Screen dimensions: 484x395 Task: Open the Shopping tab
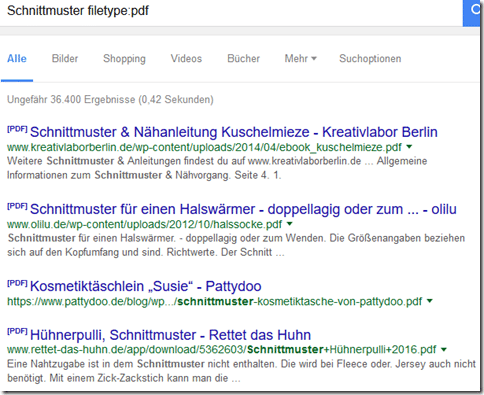click(124, 59)
